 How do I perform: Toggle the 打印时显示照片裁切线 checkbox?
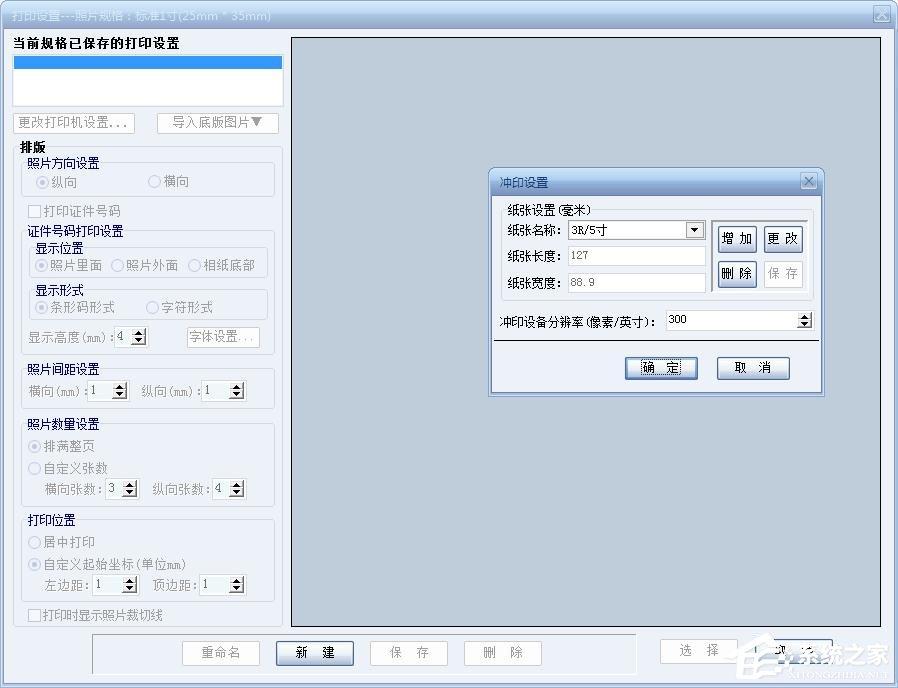pos(34,615)
